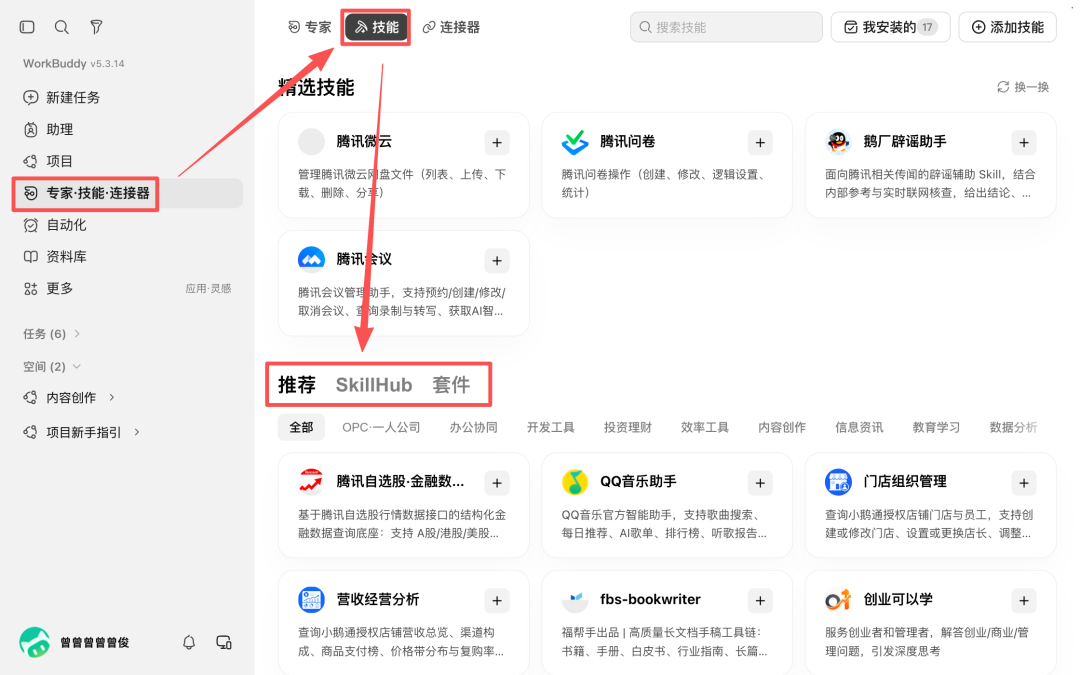Add 腾讯自选股·金融数据 skill with plus
Viewport: 1080px width, 675px height.
(497, 483)
